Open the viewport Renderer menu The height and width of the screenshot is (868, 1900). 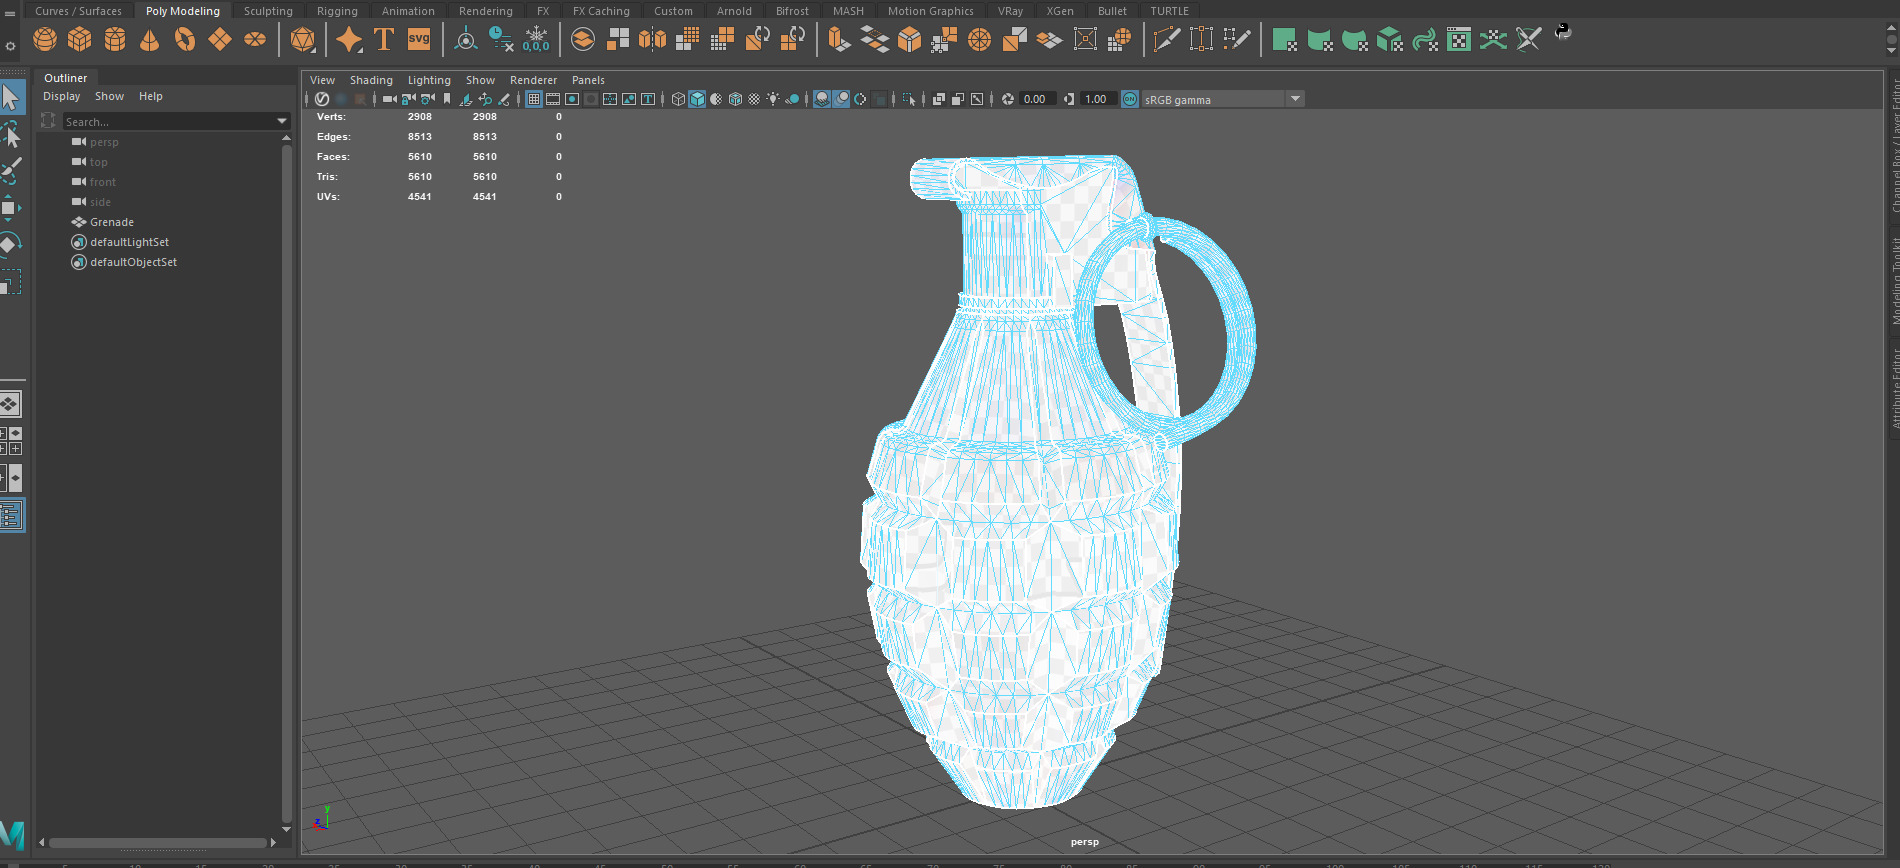click(533, 80)
